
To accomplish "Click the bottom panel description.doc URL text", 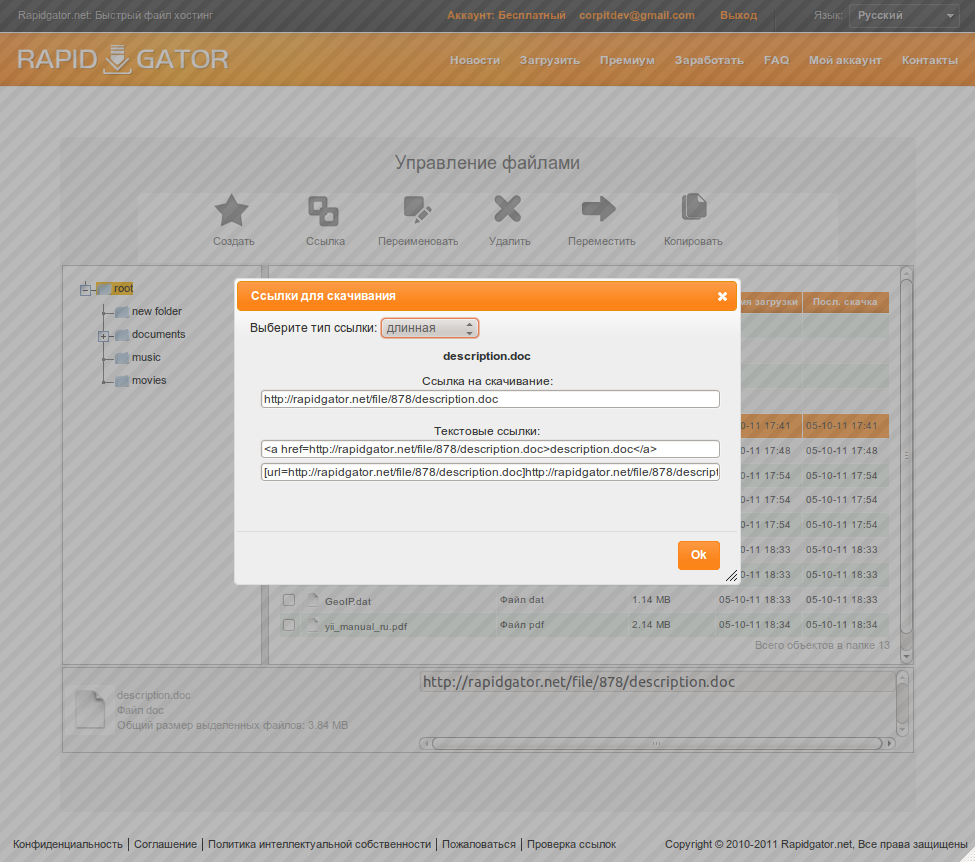I will [578, 682].
